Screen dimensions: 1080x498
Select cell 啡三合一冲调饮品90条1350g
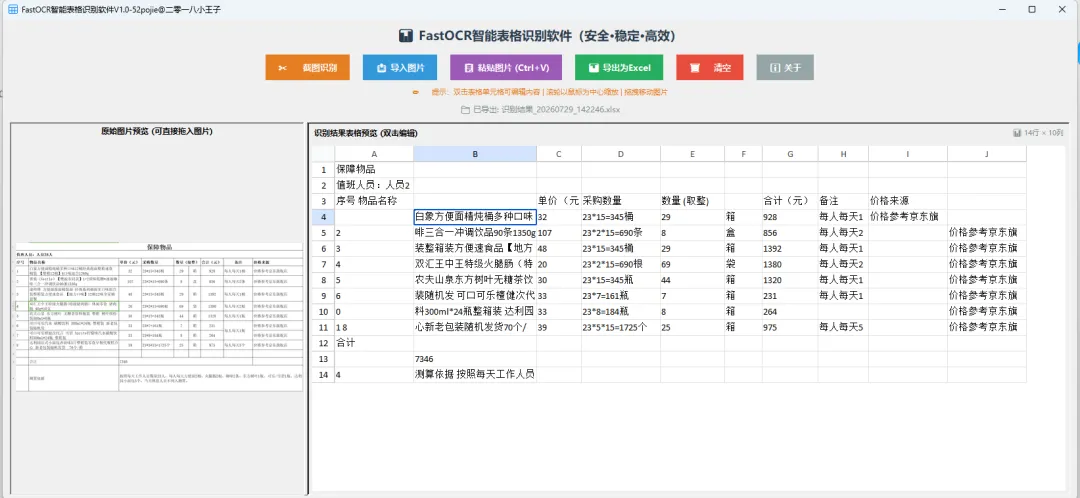pyautogui.click(x=475, y=233)
